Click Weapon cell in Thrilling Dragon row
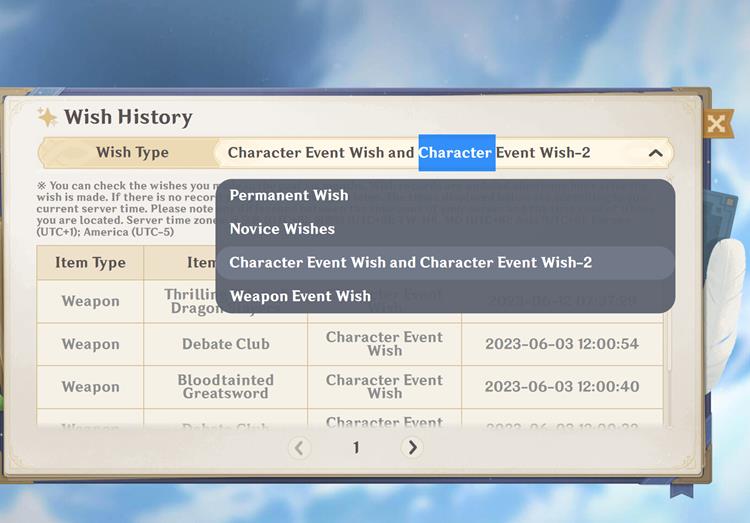 90,301
